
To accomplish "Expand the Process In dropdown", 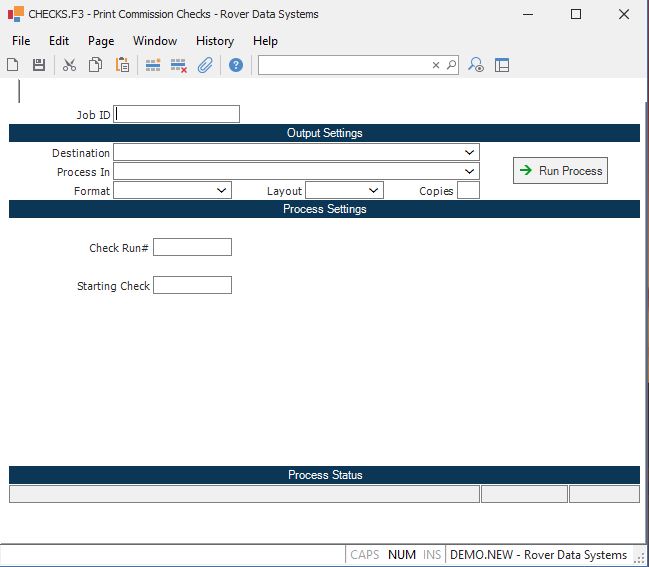I will click(470, 172).
